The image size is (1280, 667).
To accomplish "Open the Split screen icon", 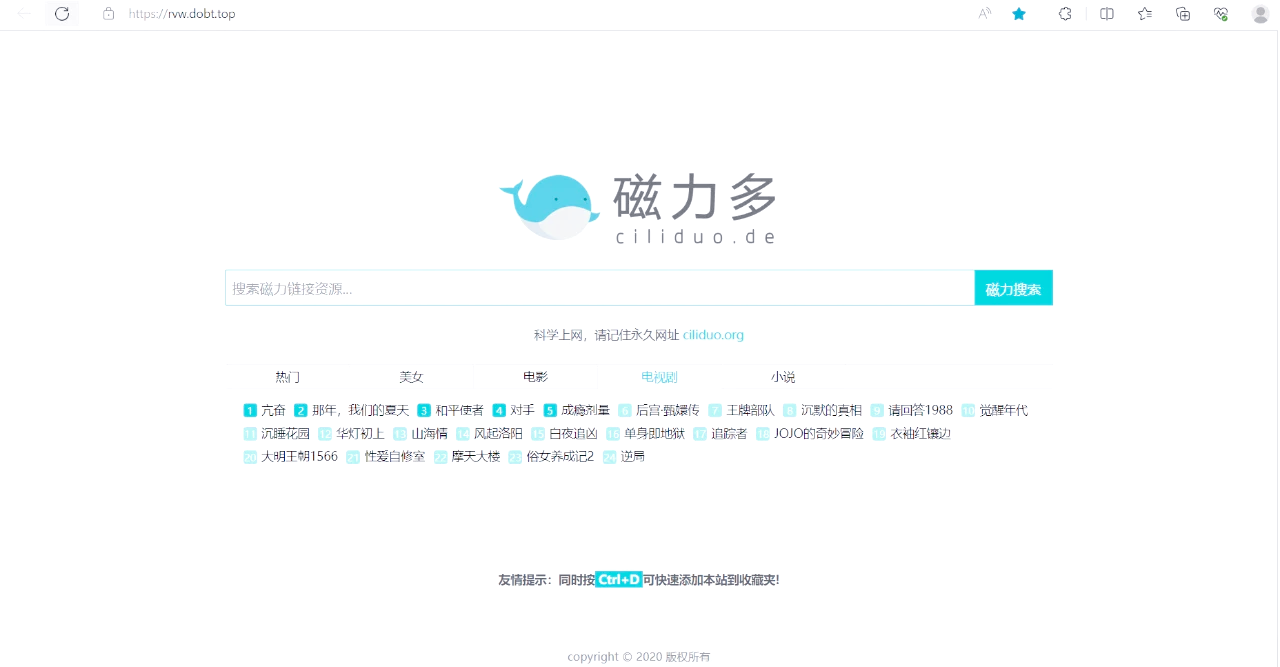I will (x=1107, y=14).
